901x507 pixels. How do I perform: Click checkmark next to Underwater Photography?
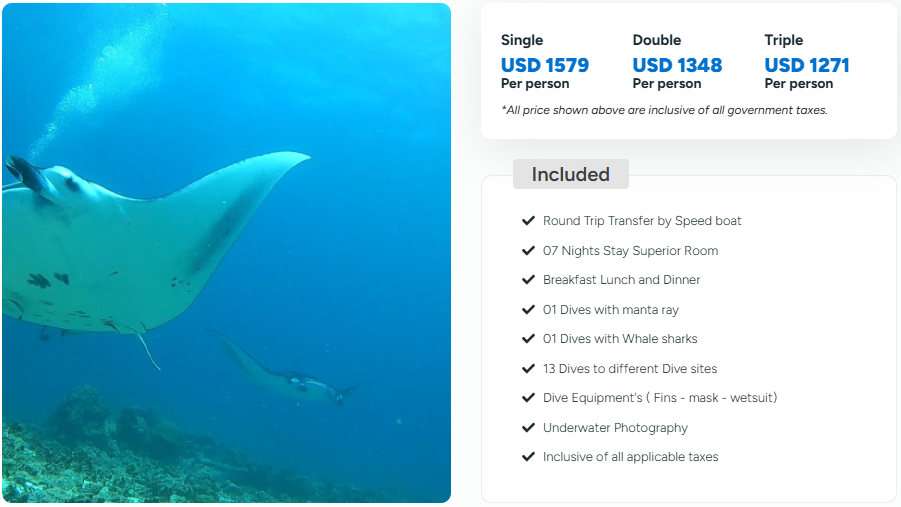pyautogui.click(x=528, y=427)
